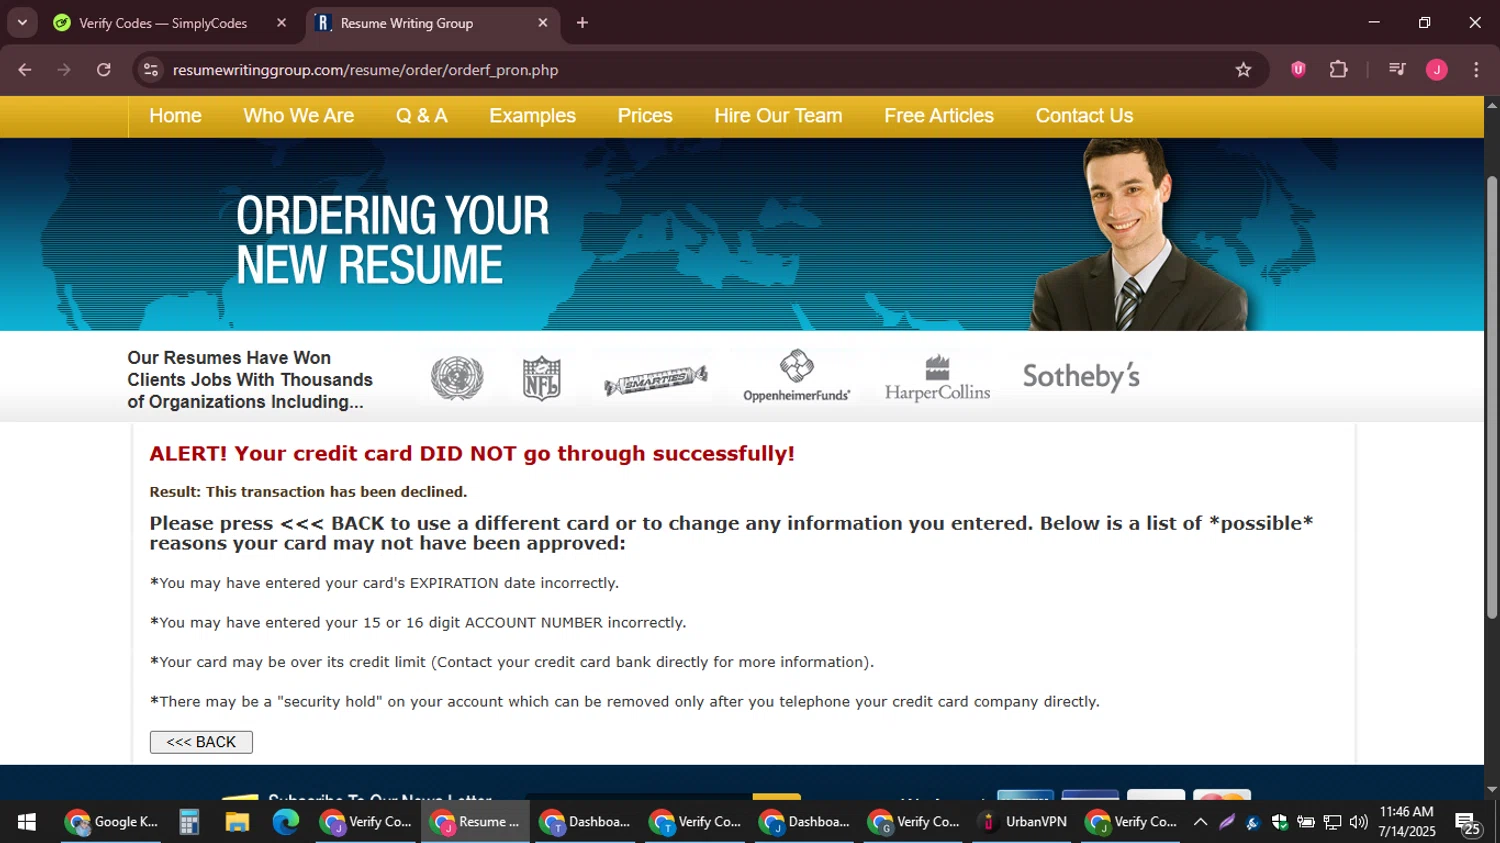Click the NFL logo
1500x843 pixels.
541,378
